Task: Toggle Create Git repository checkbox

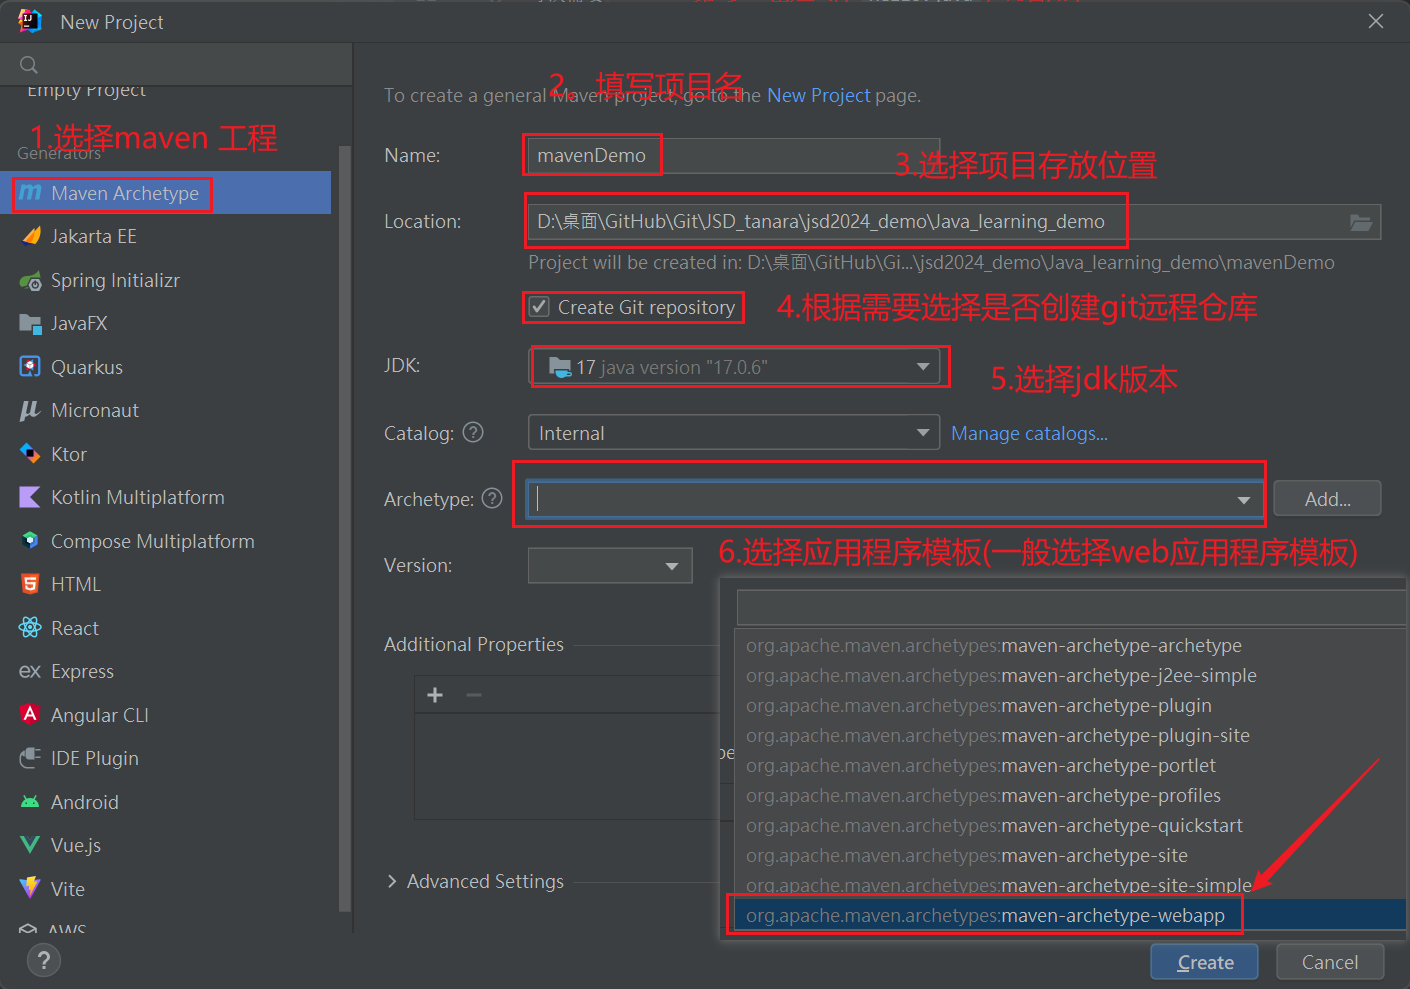Action: (x=539, y=307)
